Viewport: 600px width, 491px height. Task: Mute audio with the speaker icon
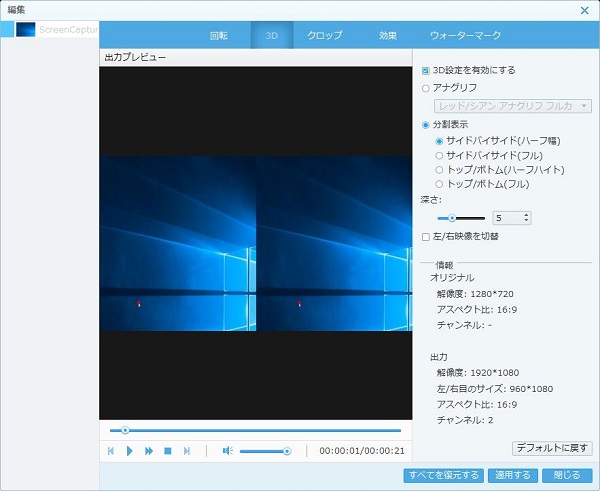227,451
